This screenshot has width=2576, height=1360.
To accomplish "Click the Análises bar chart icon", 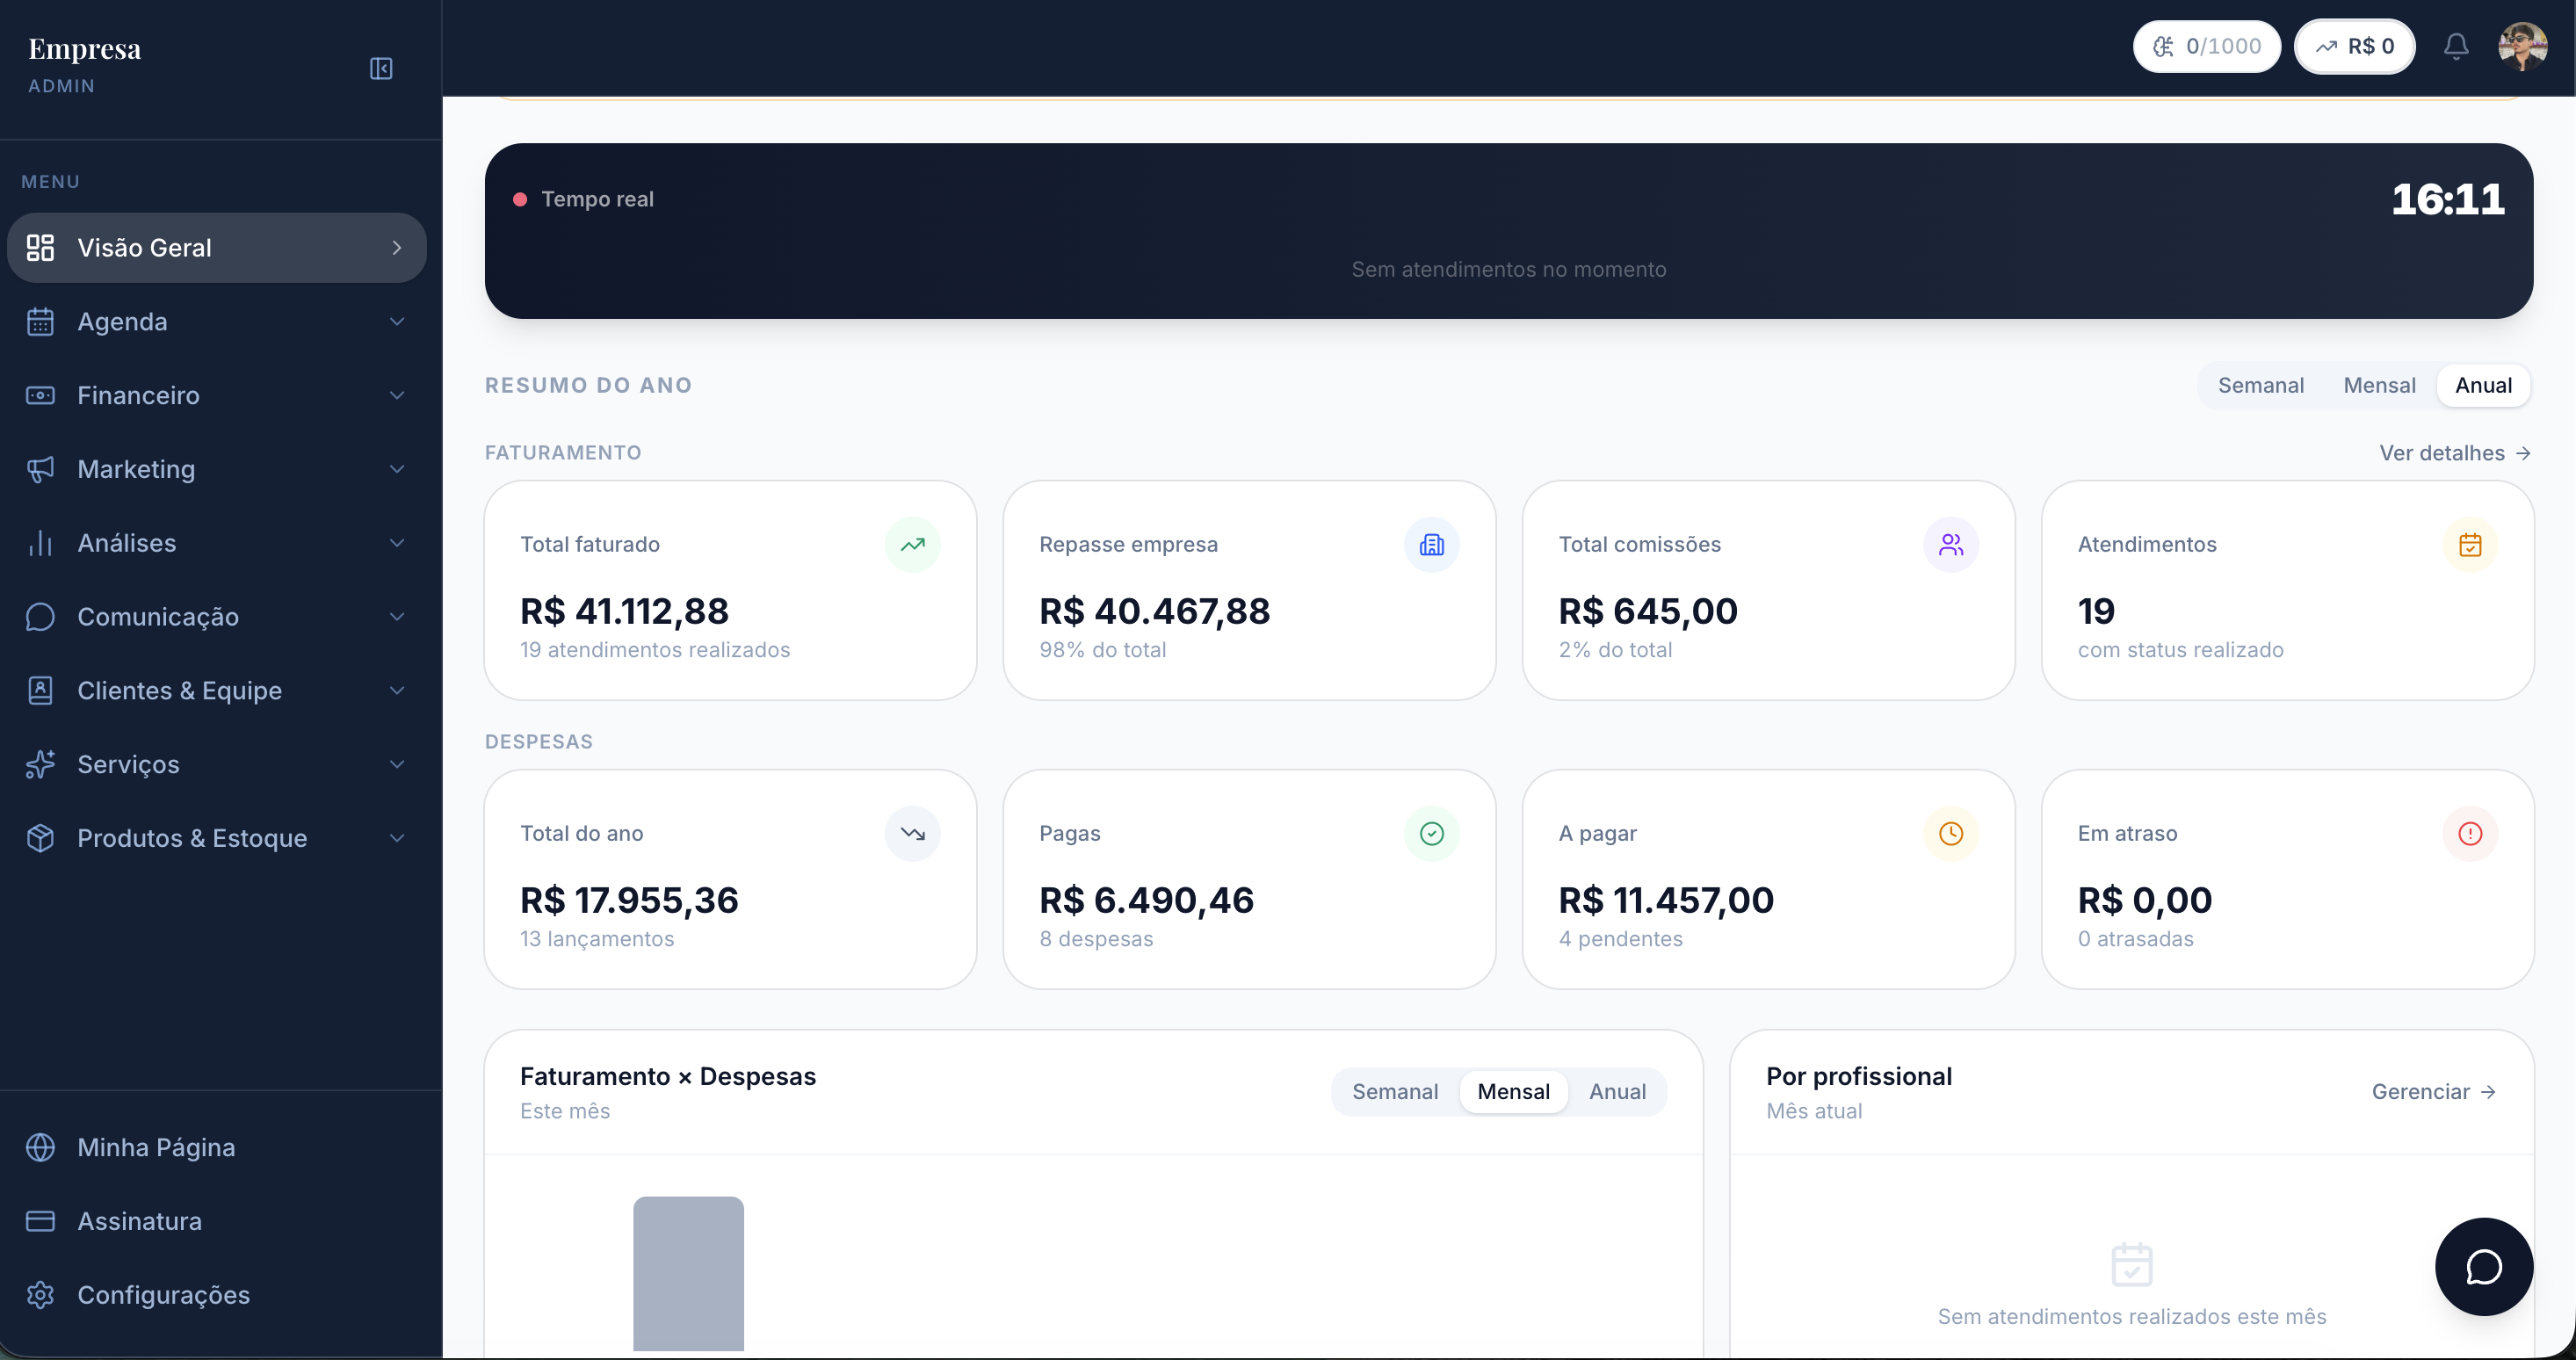I will pyautogui.click(x=40, y=543).
